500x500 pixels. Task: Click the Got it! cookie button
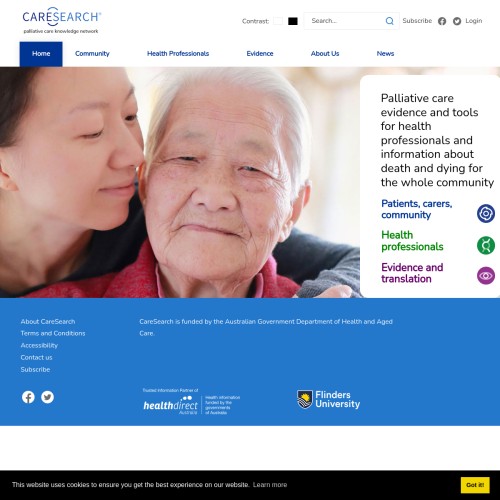[x=475, y=485]
